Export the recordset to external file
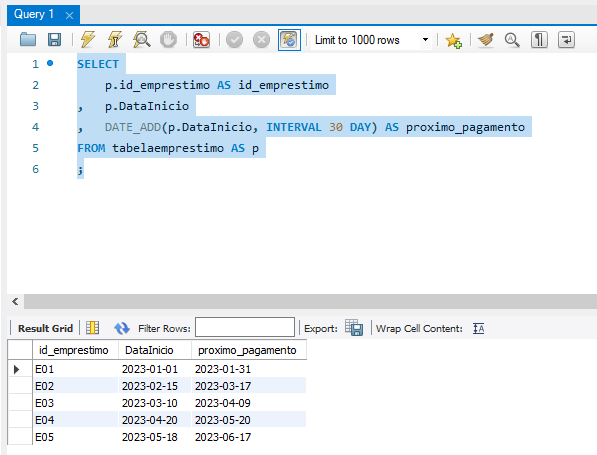Image resolution: width=597 pixels, height=455 pixels. coord(354,327)
